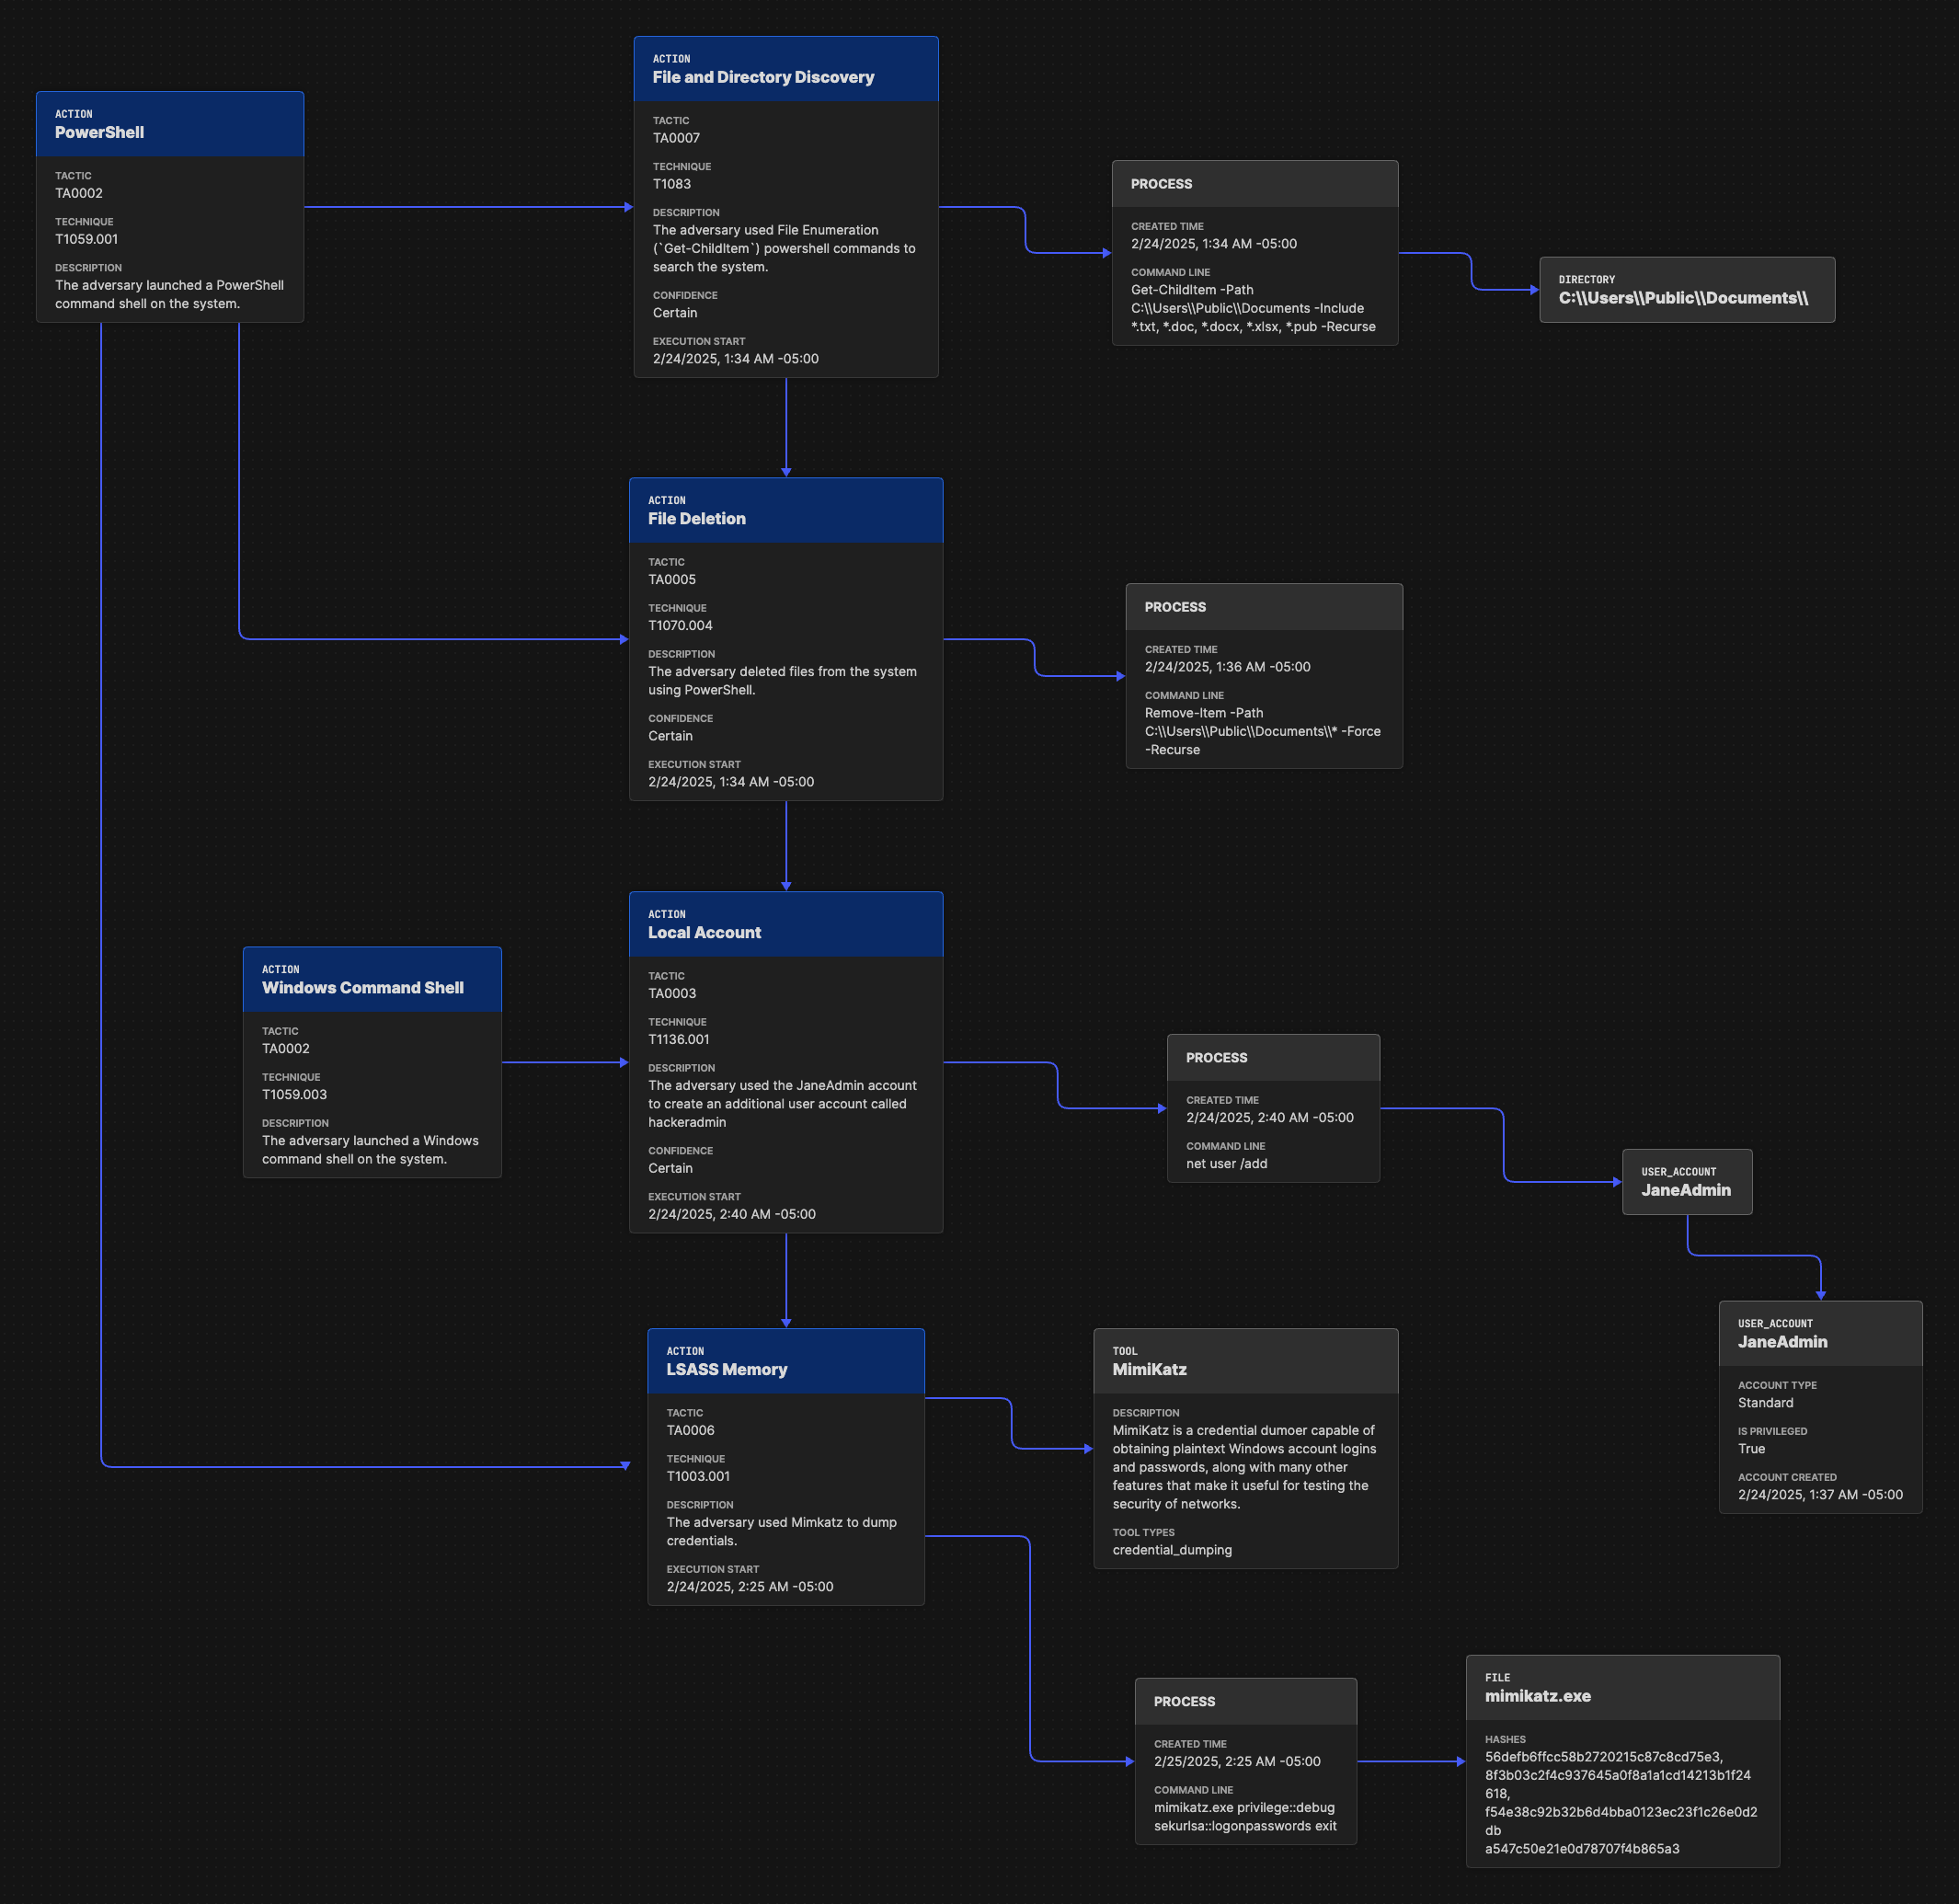Viewport: 1959px width, 1904px height.
Task: Select the C:\\Users\\Public\\Documents\\ directory node
Action: pyautogui.click(x=1687, y=290)
